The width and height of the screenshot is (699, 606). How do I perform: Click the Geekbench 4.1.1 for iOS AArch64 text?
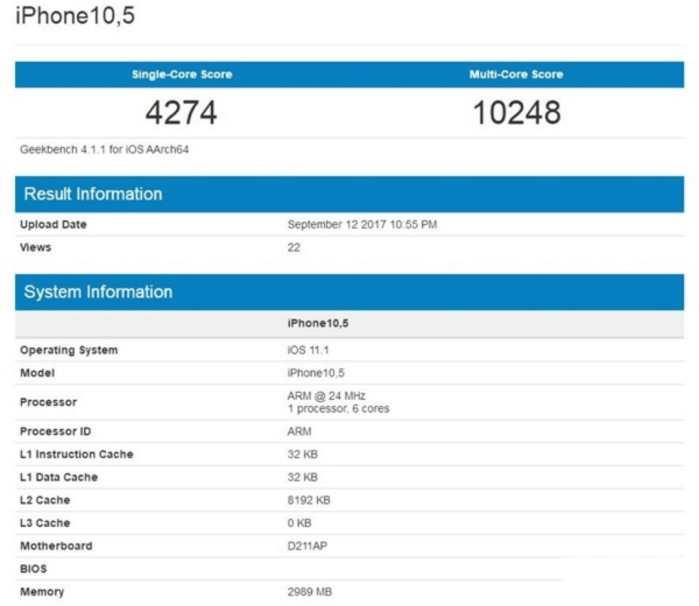[x=105, y=150]
